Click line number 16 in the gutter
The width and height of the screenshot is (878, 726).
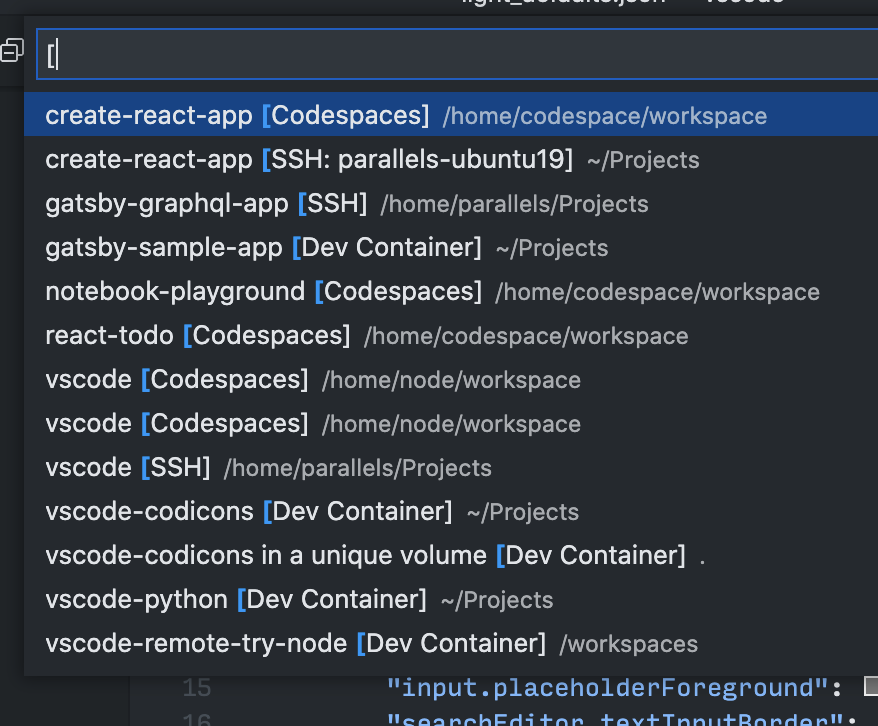click(x=197, y=718)
